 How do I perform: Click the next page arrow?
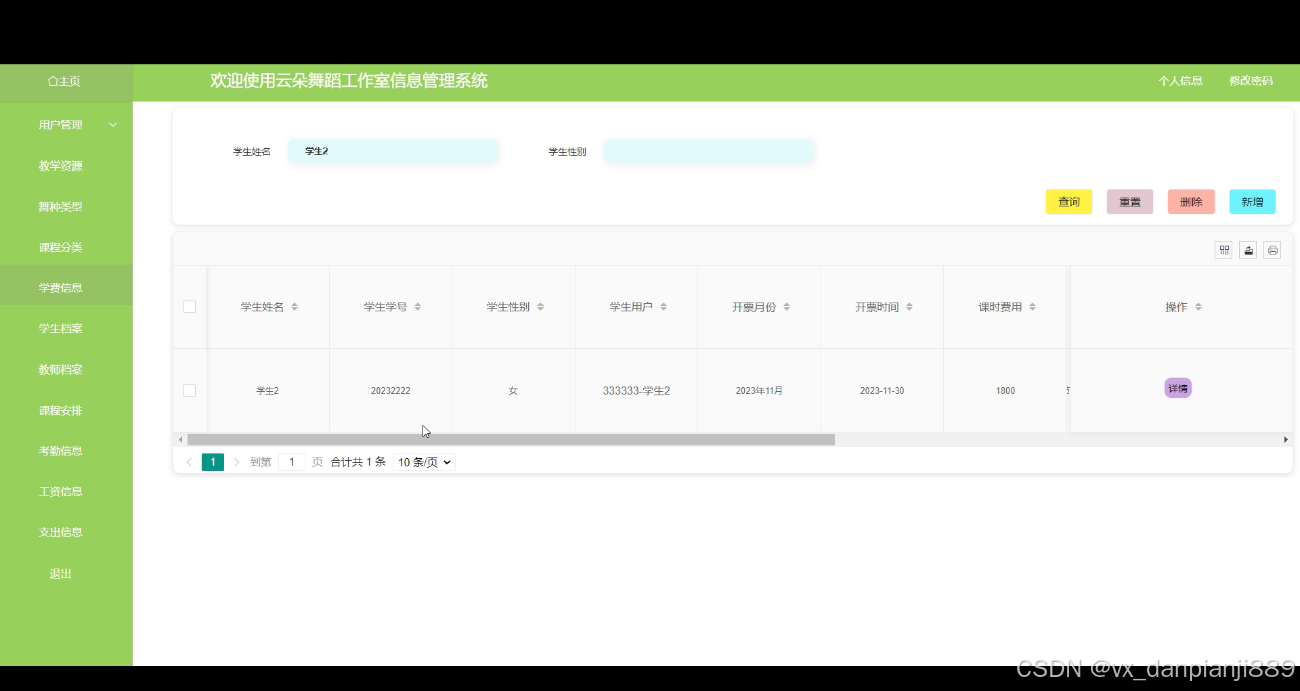[236, 462]
